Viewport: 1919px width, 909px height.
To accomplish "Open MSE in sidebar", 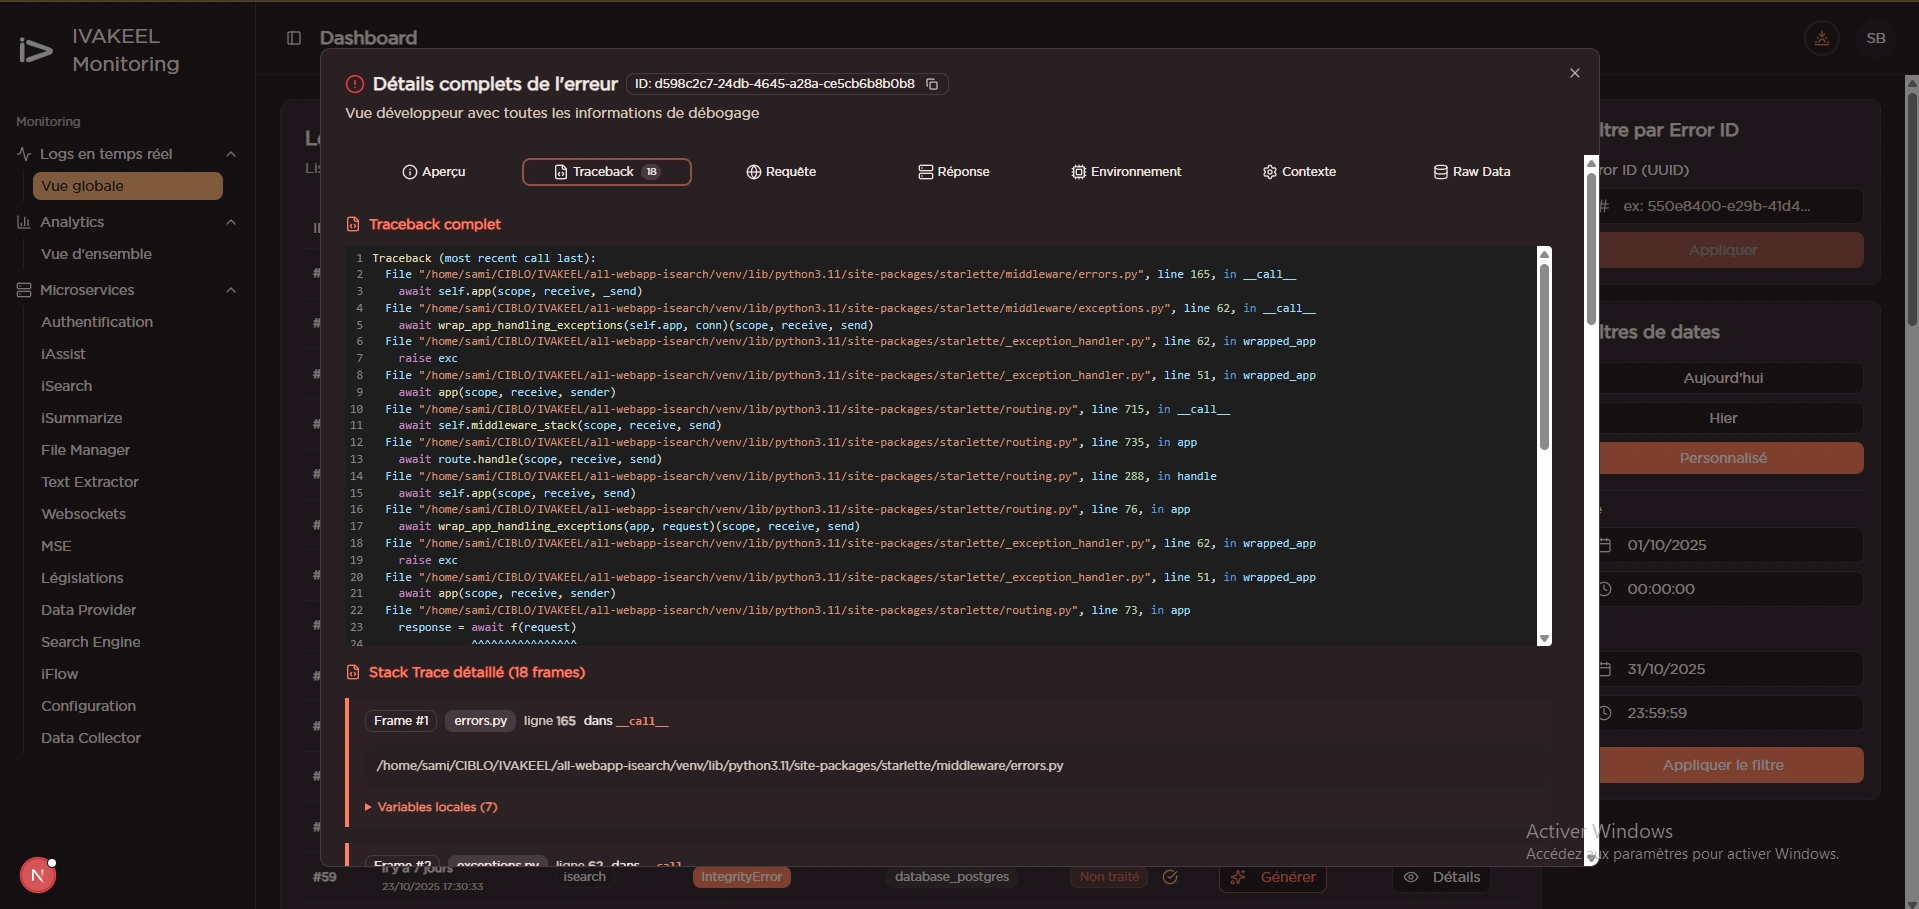I will [128, 546].
